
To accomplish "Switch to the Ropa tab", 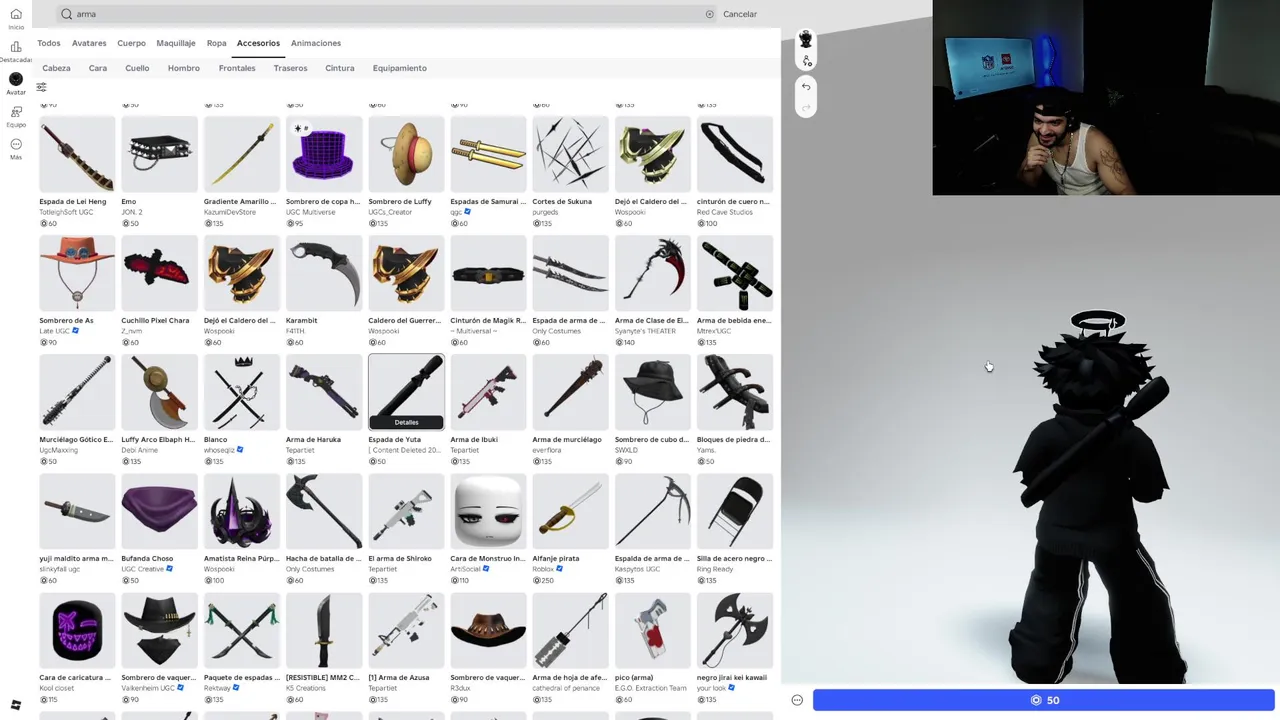I will pyautogui.click(x=216, y=43).
